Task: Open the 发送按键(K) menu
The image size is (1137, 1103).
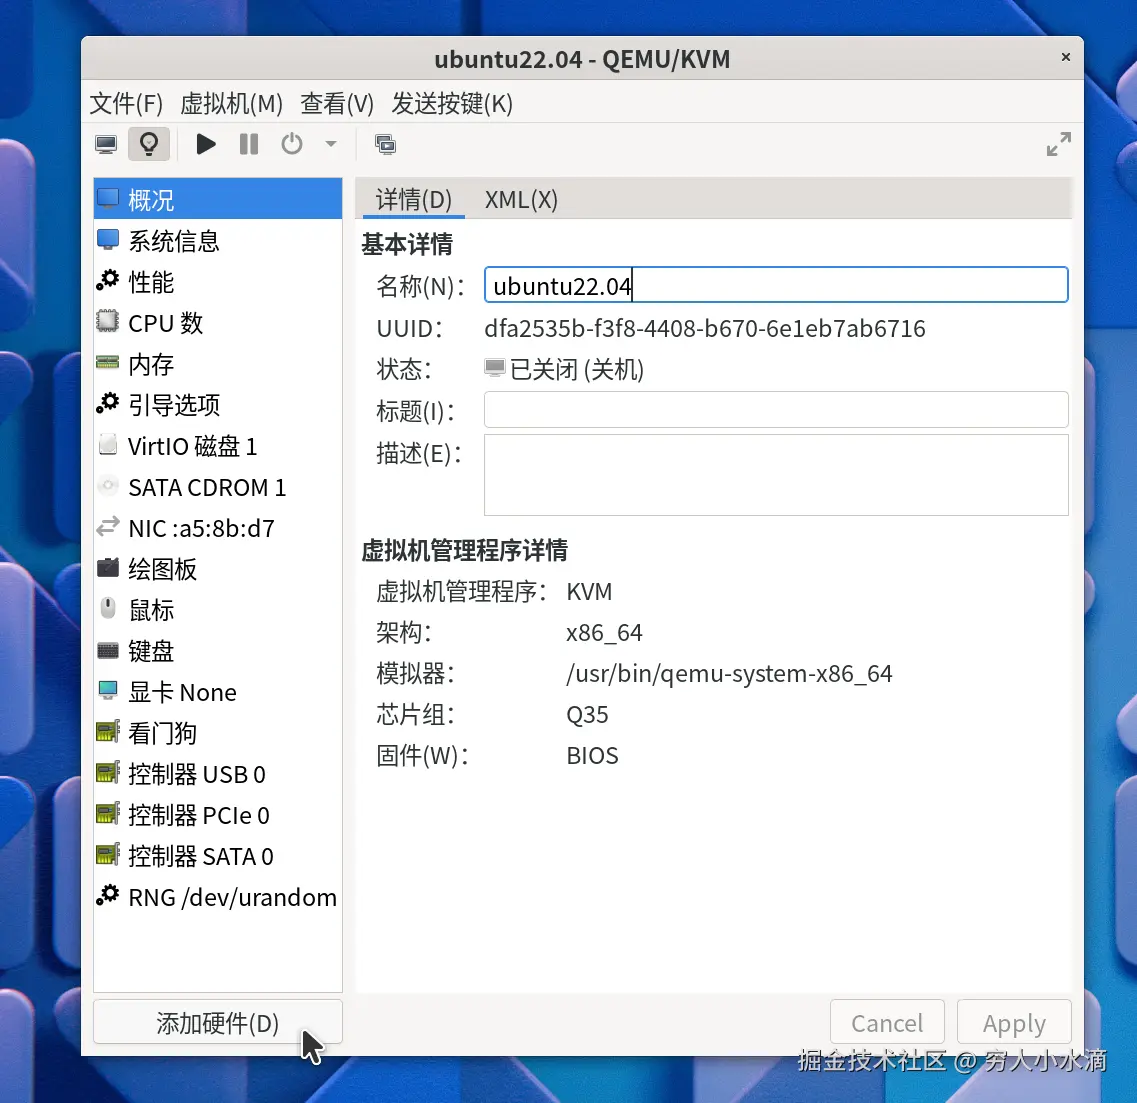Action: pos(452,104)
